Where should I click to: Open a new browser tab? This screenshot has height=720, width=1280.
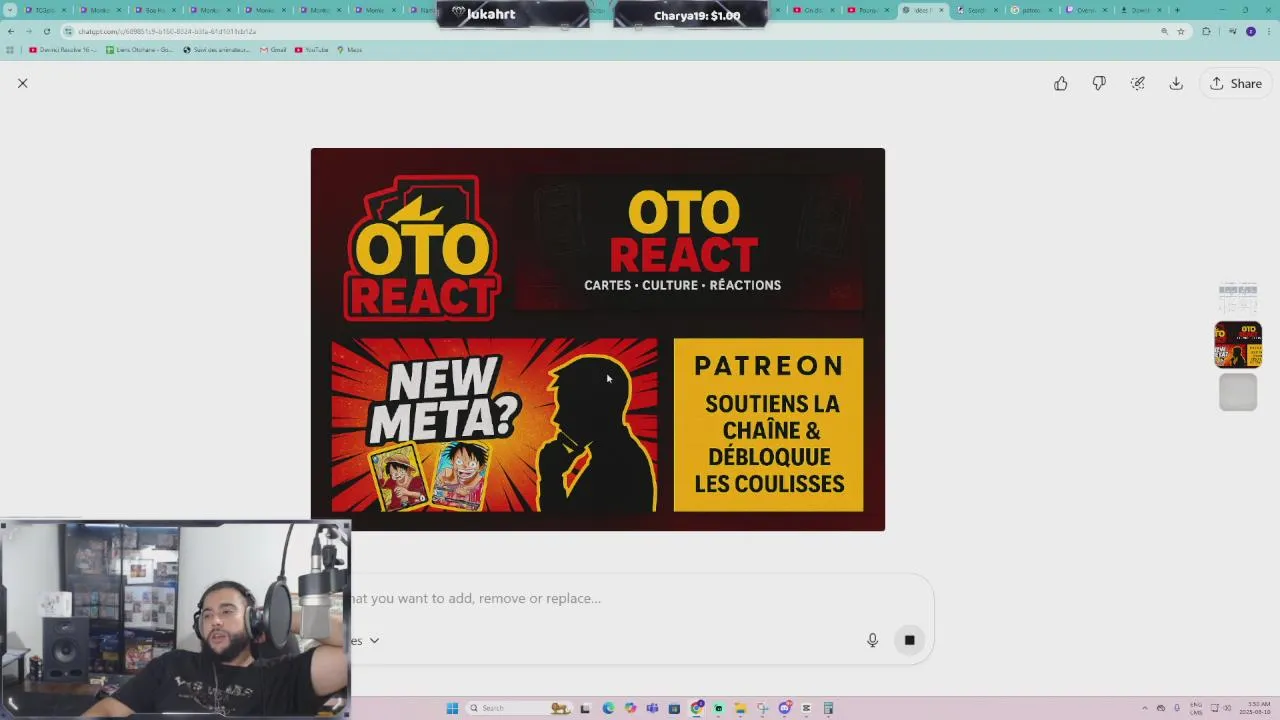tap(1177, 10)
